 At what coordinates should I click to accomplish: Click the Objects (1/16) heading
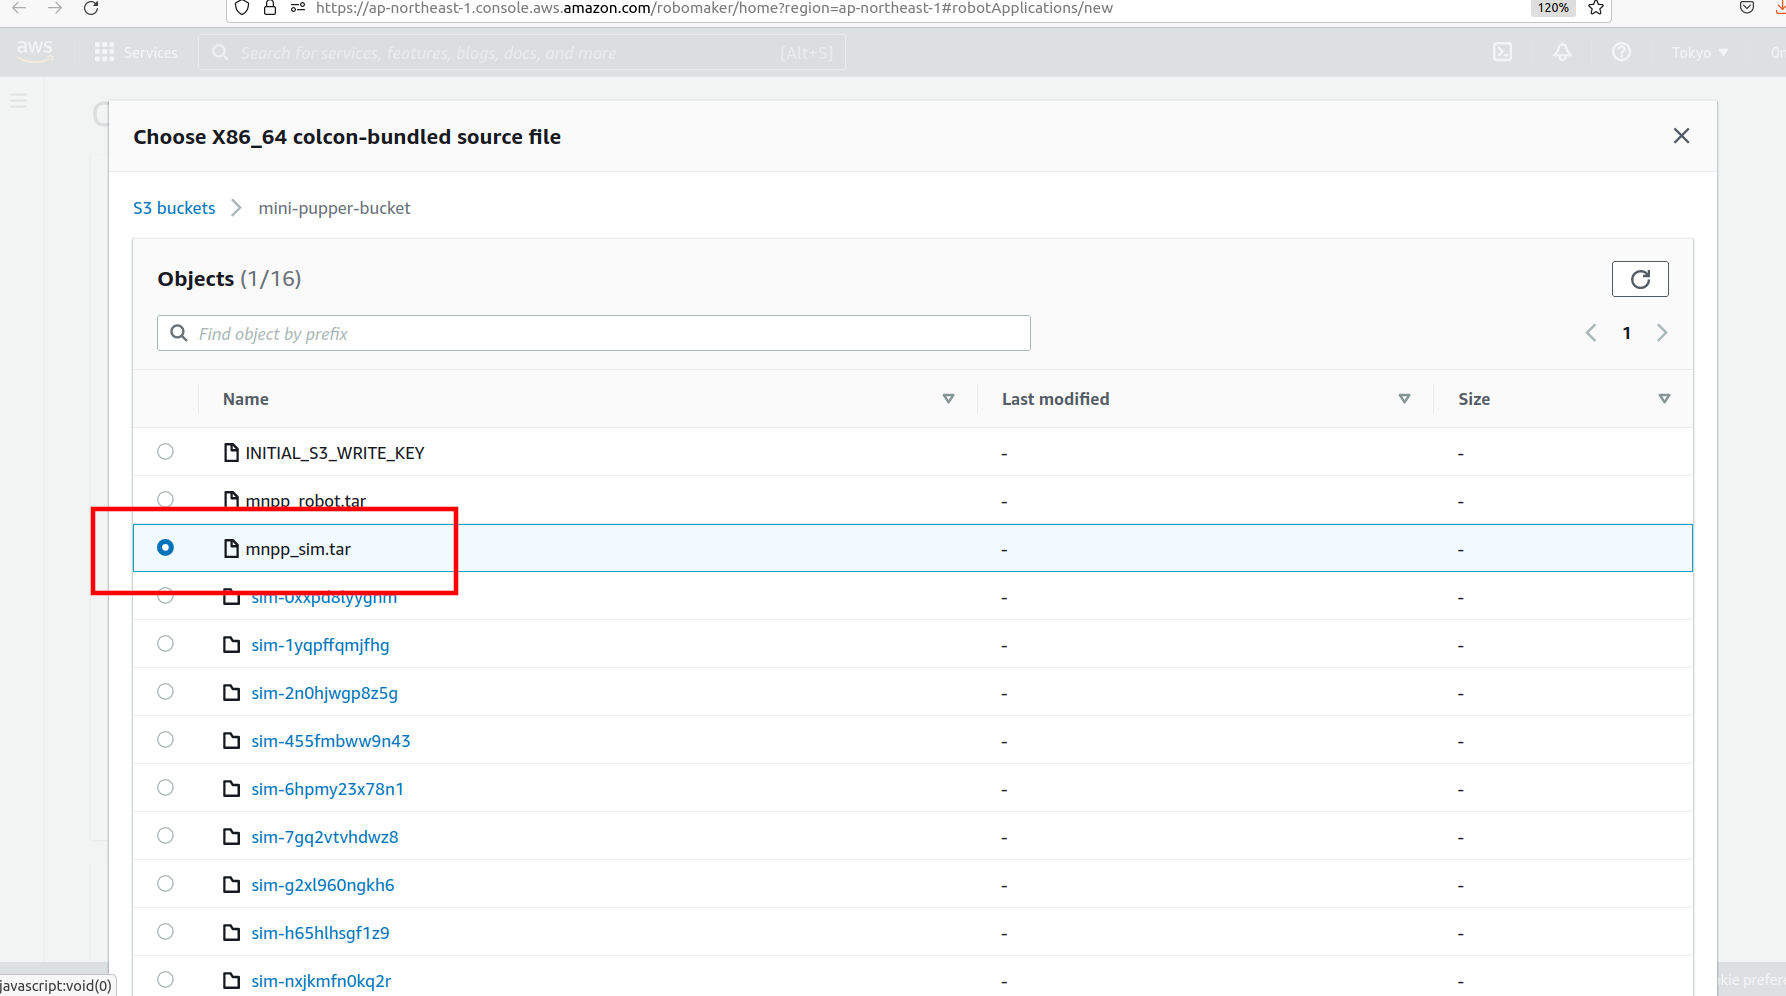[229, 279]
